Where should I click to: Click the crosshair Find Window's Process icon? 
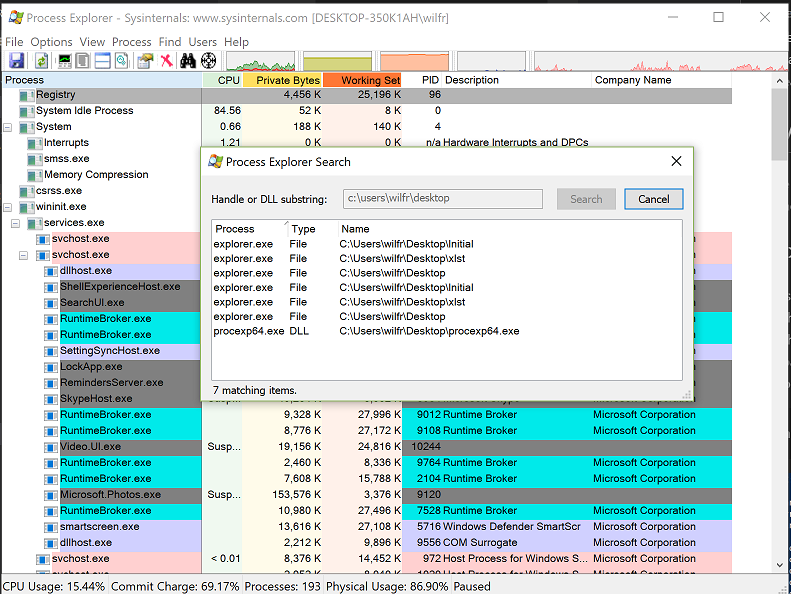(208, 61)
